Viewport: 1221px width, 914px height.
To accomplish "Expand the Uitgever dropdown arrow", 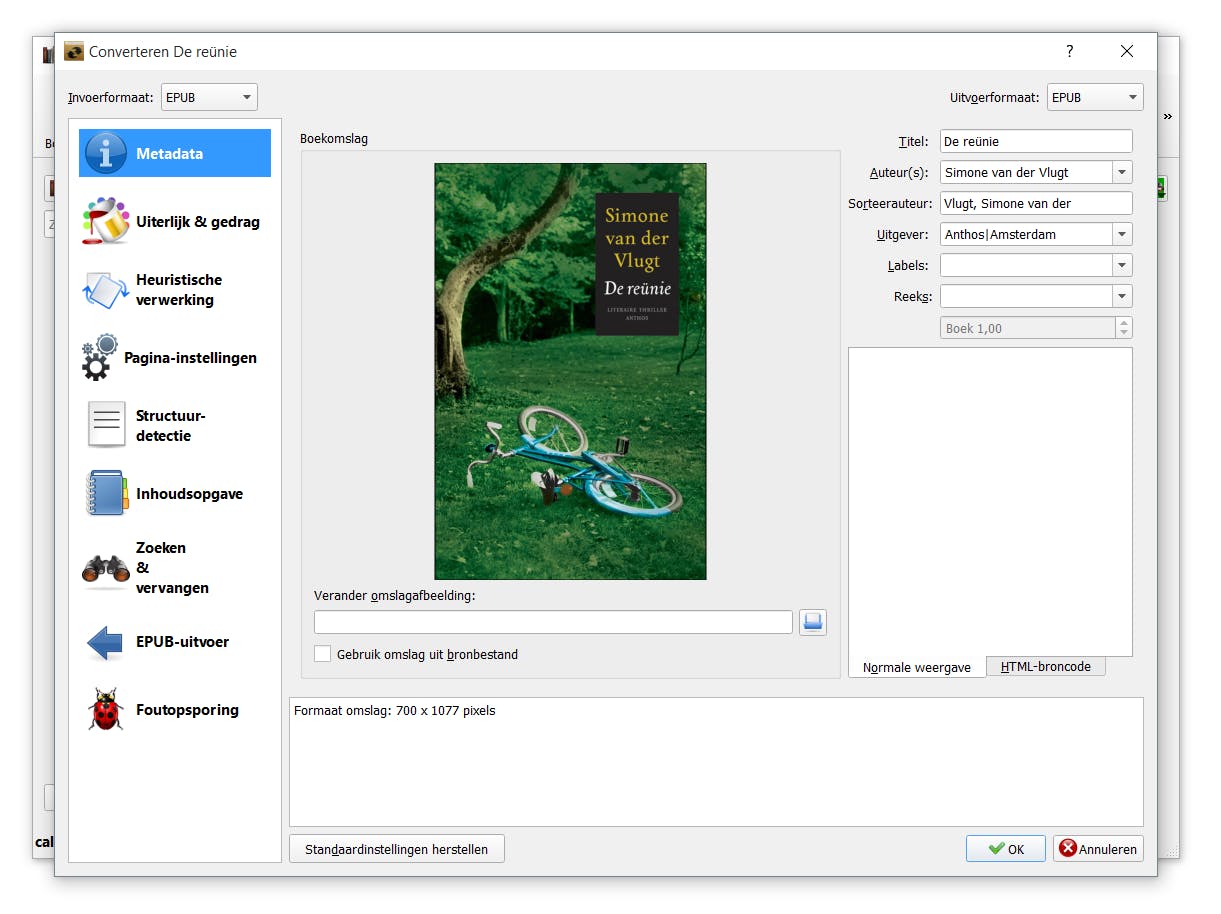I will [x=1122, y=235].
